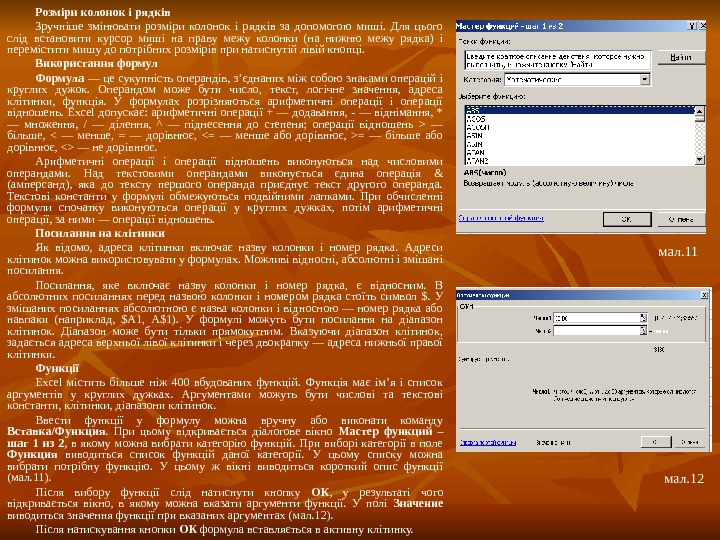Click the function list scroll-up arrow
Viewport: 720px width, 540px height.
(x=699, y=110)
